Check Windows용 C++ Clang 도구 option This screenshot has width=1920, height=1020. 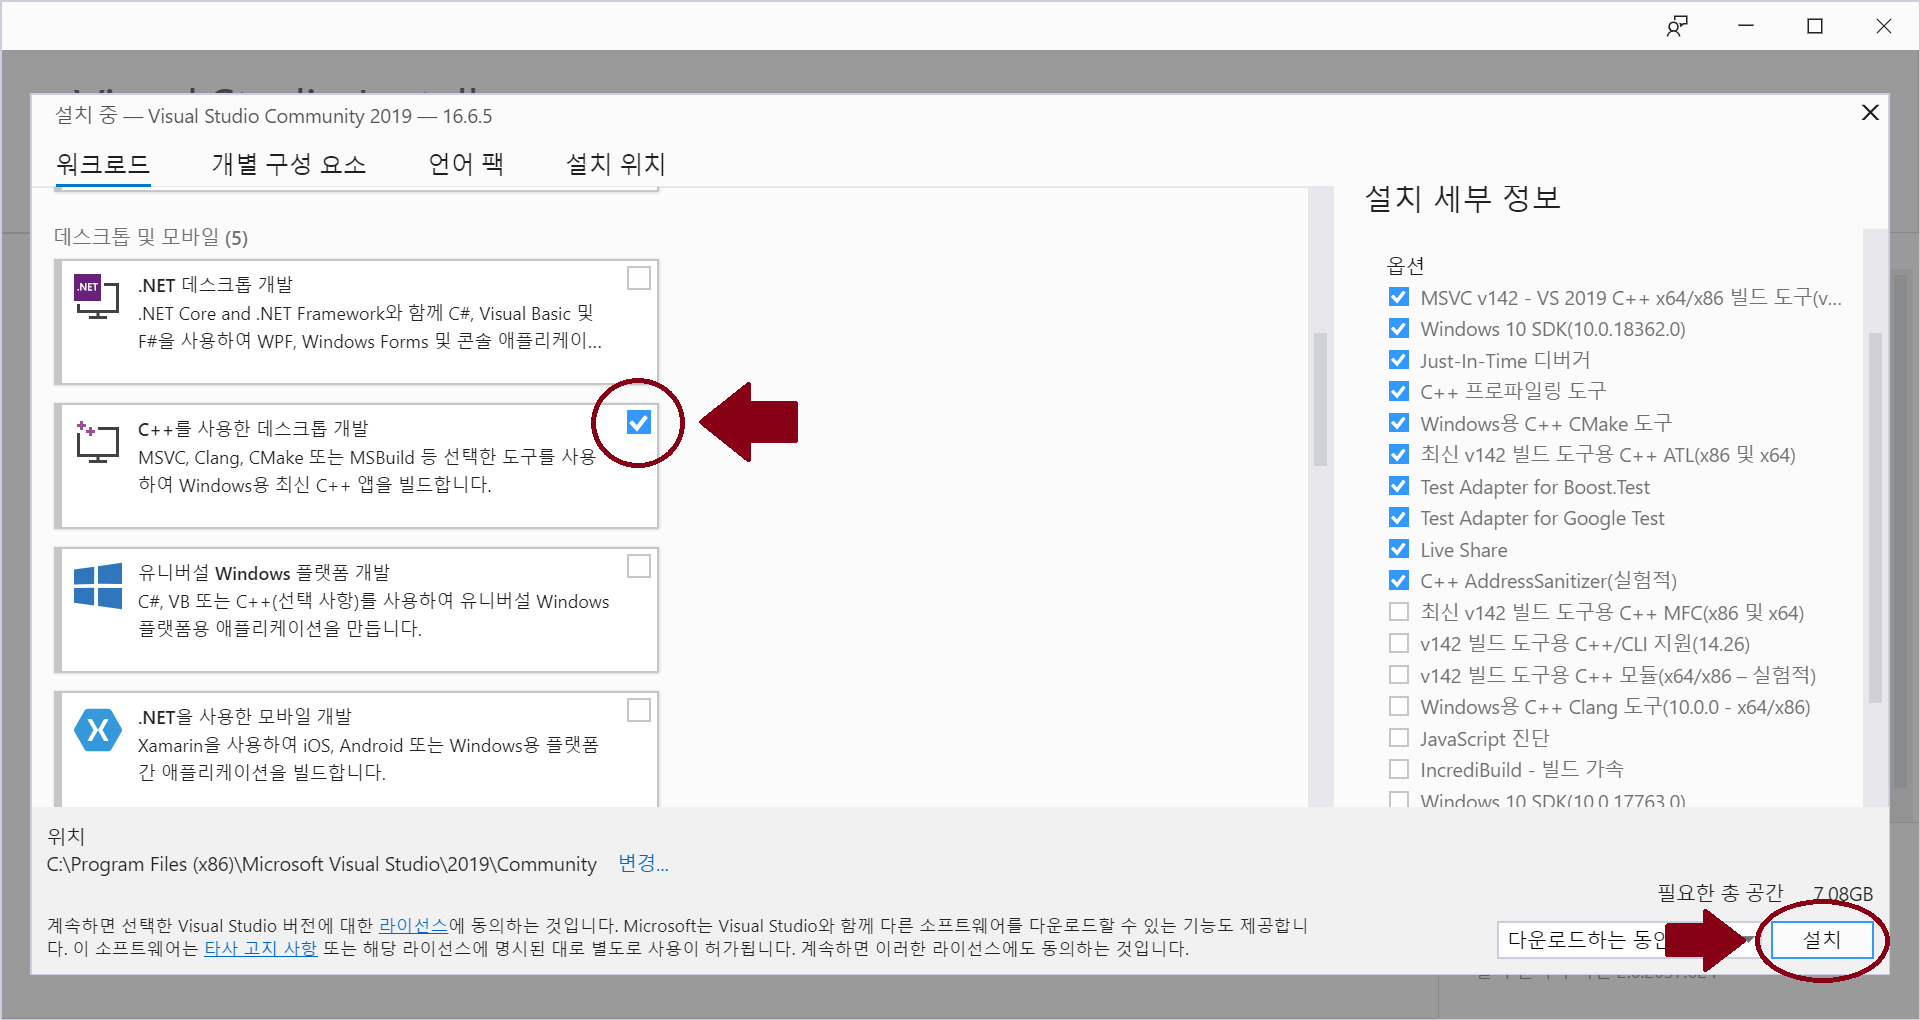pos(1399,706)
